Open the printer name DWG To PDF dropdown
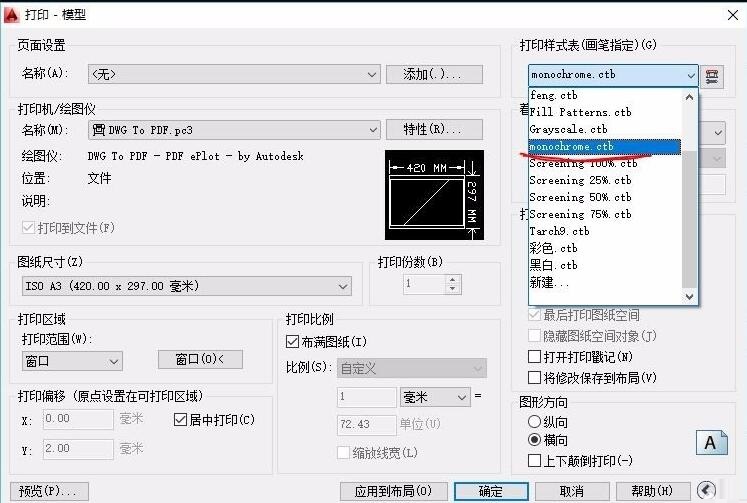Image resolution: width=747 pixels, height=503 pixels. pyautogui.click(x=234, y=130)
